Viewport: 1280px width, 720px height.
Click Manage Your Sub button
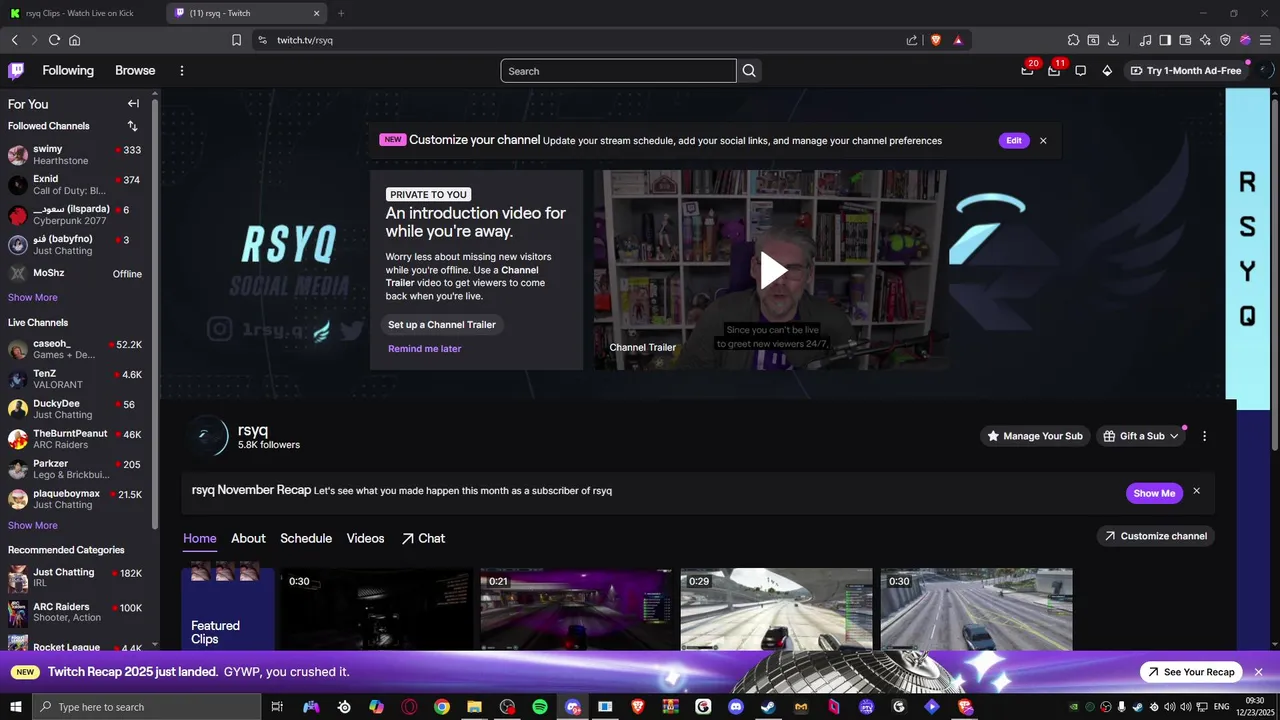(x=1034, y=436)
